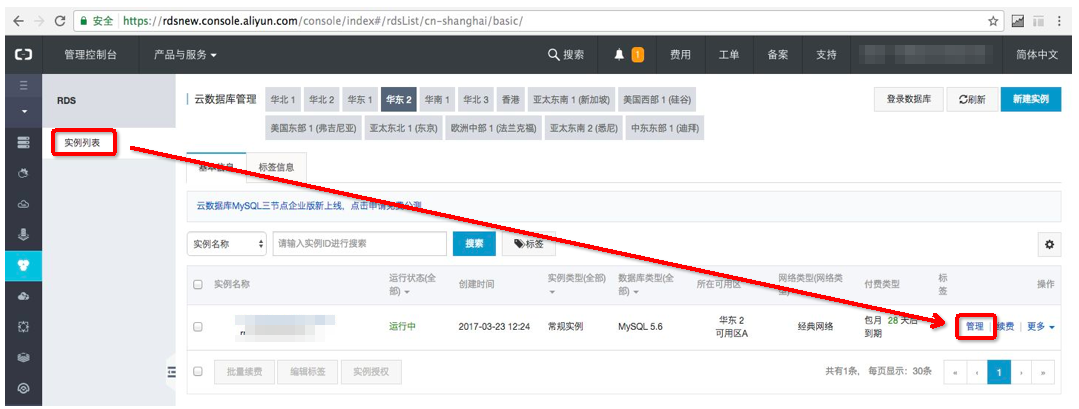Open the 工单 menu in top bar

point(729,55)
